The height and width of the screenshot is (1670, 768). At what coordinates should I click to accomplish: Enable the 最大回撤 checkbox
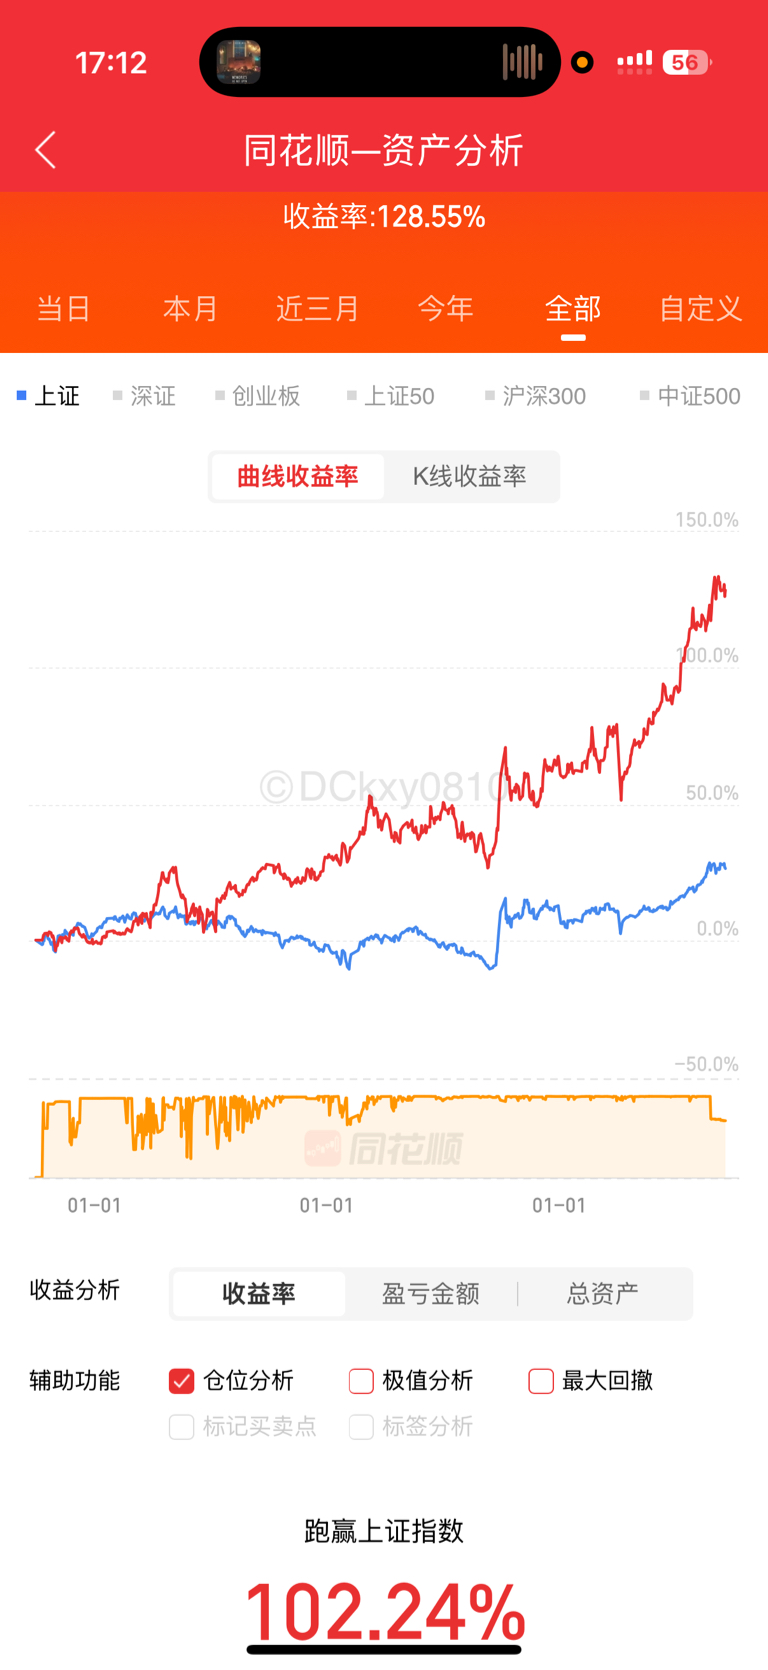(541, 1381)
